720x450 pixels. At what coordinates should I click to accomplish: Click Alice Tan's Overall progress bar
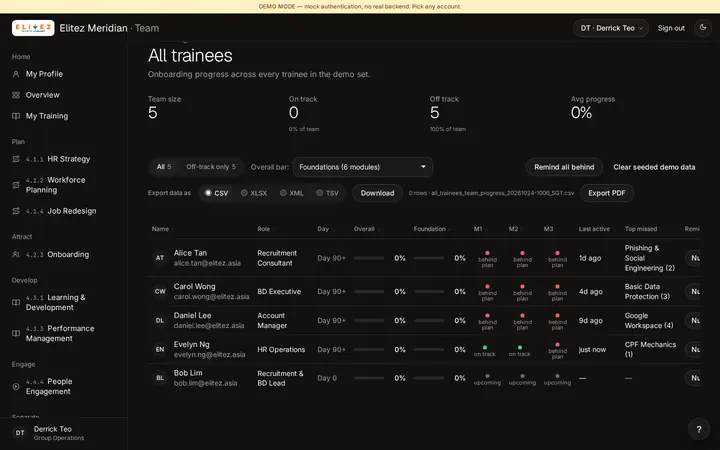click(369, 258)
